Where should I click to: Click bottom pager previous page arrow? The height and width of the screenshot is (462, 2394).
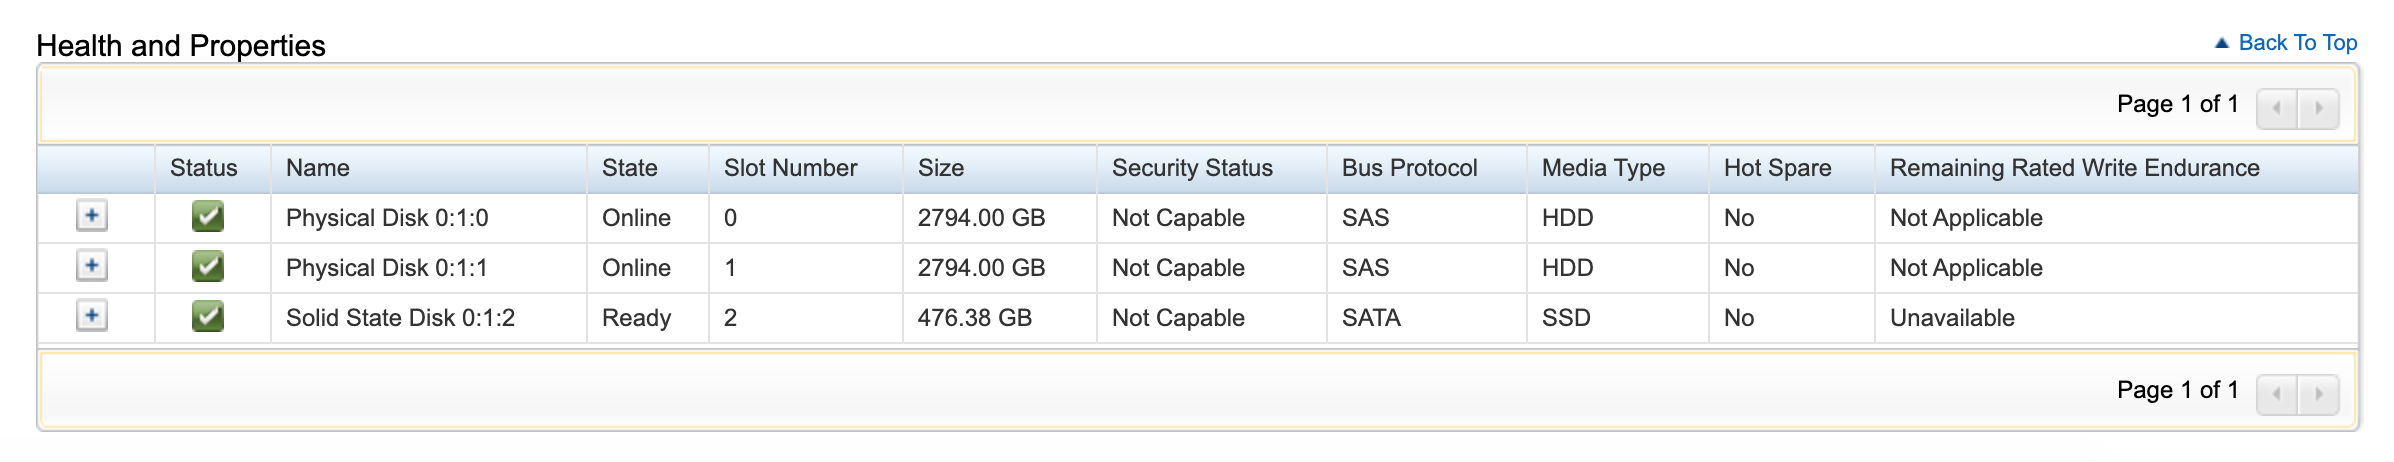click(2277, 394)
